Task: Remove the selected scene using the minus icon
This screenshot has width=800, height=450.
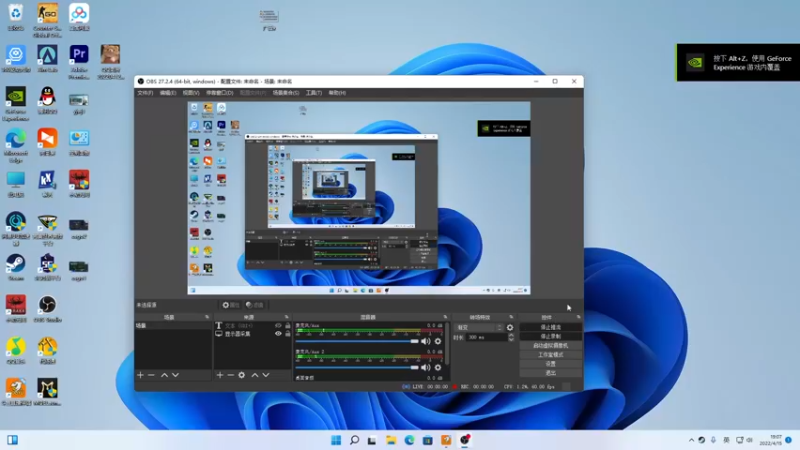Action: 151,375
